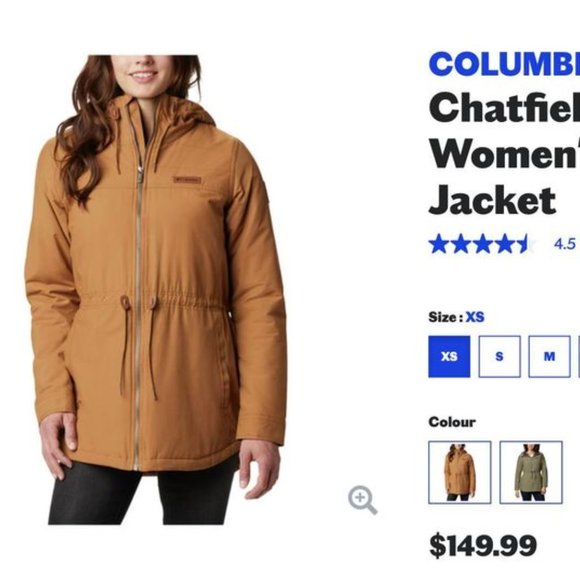Click the half-filled fifth rating star

pos(525,244)
